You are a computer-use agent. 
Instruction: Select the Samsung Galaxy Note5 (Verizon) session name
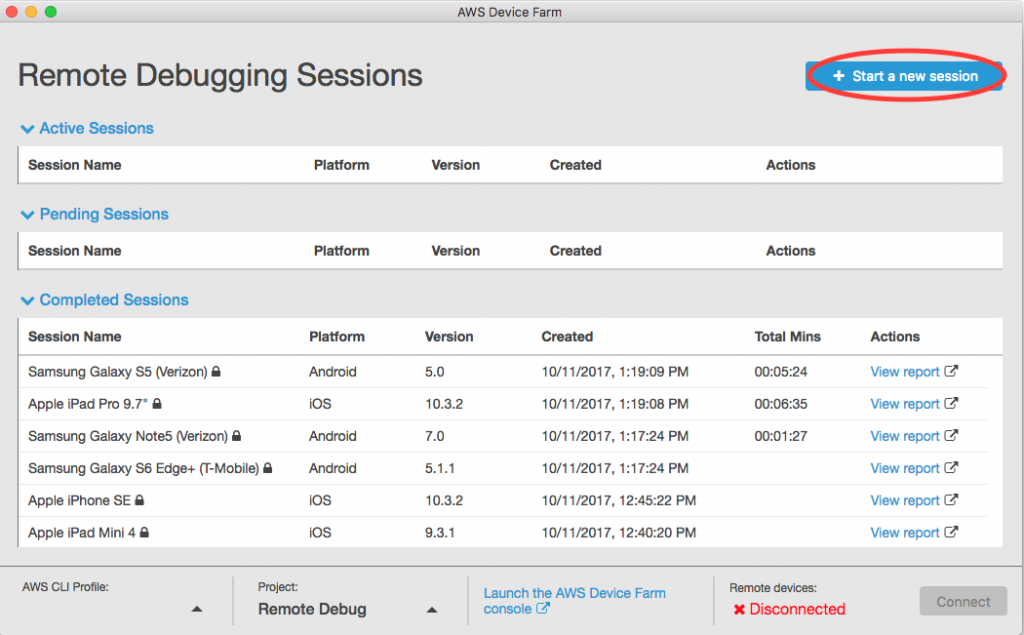click(x=128, y=436)
